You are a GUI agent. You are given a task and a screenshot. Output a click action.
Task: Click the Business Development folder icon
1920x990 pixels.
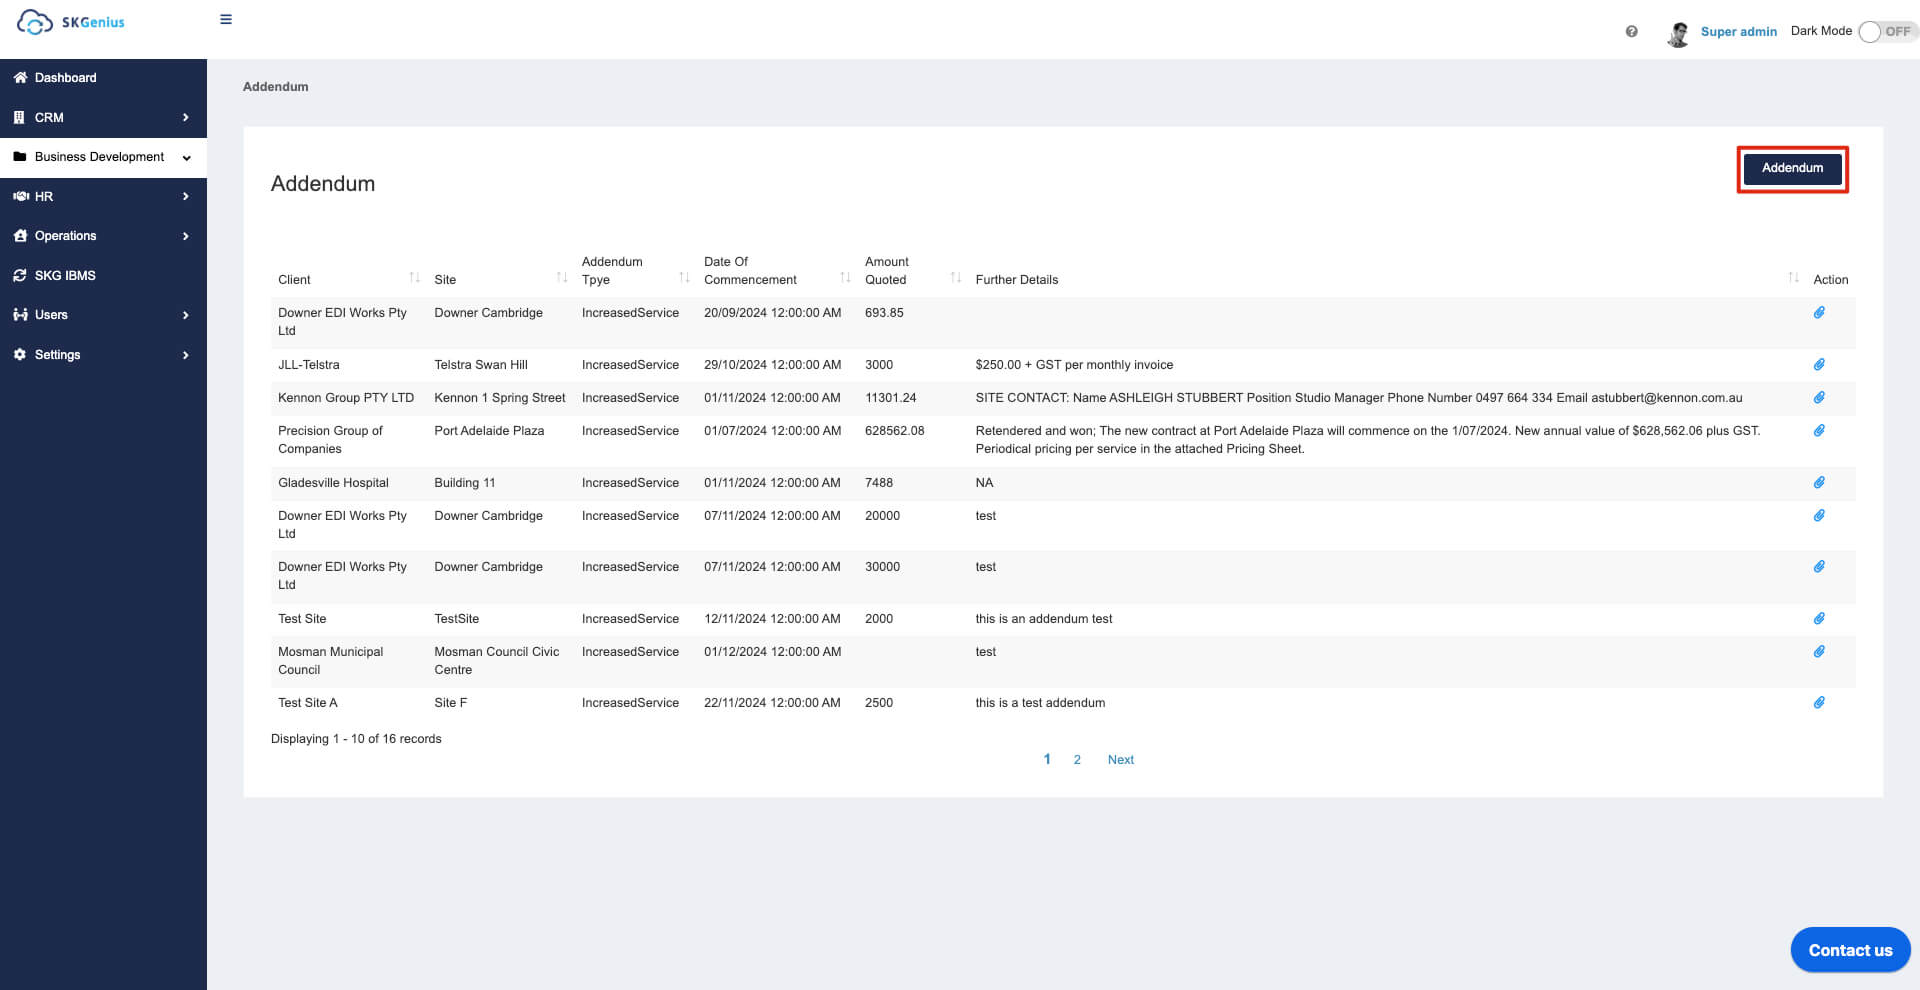pos(19,156)
